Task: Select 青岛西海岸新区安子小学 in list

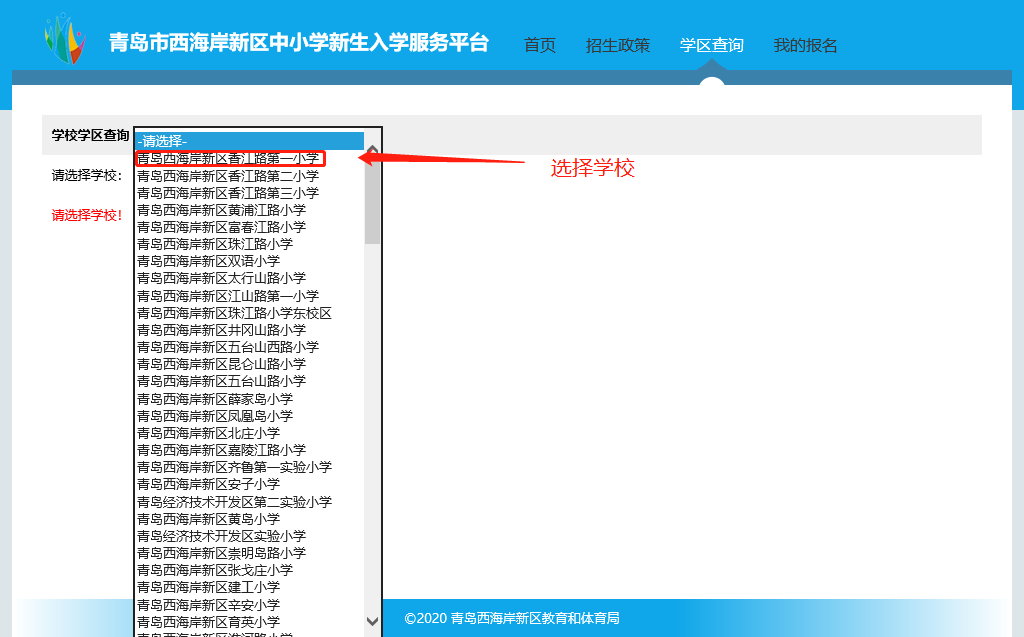Action: (249, 483)
